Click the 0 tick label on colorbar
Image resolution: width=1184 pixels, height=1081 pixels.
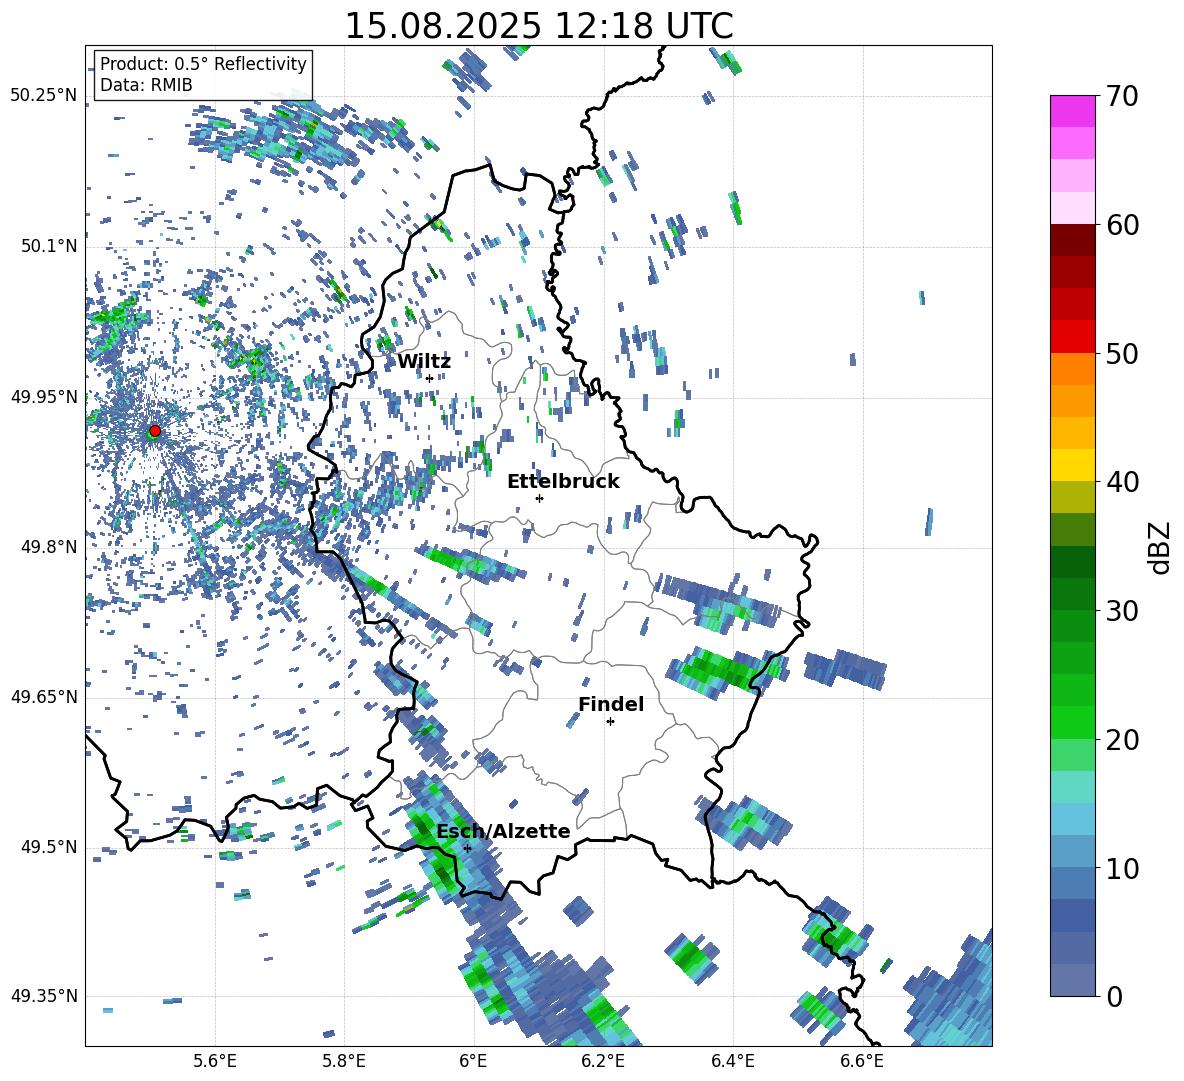[1114, 996]
